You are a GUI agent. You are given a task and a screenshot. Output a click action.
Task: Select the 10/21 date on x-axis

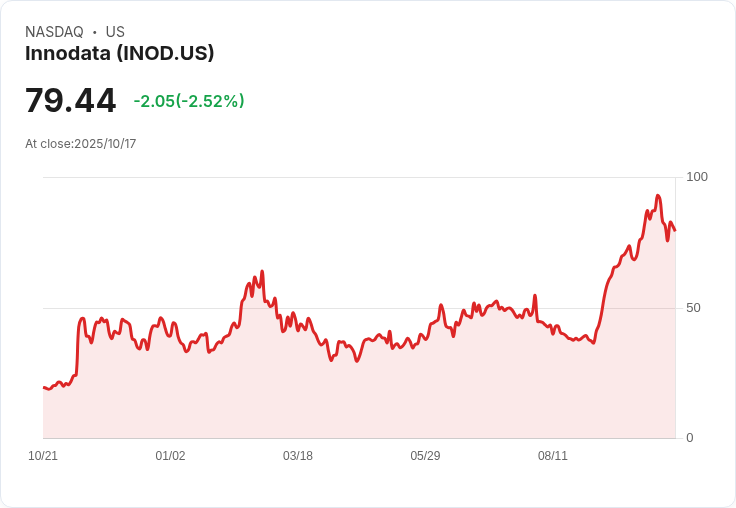click(x=43, y=456)
